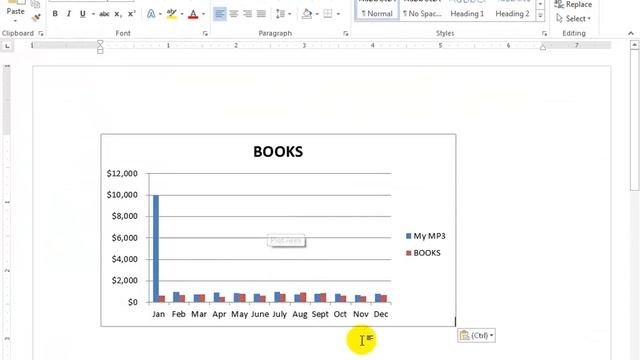Apply the No Spacing style
This screenshot has height=360, width=640.
pyautogui.click(x=422, y=10)
